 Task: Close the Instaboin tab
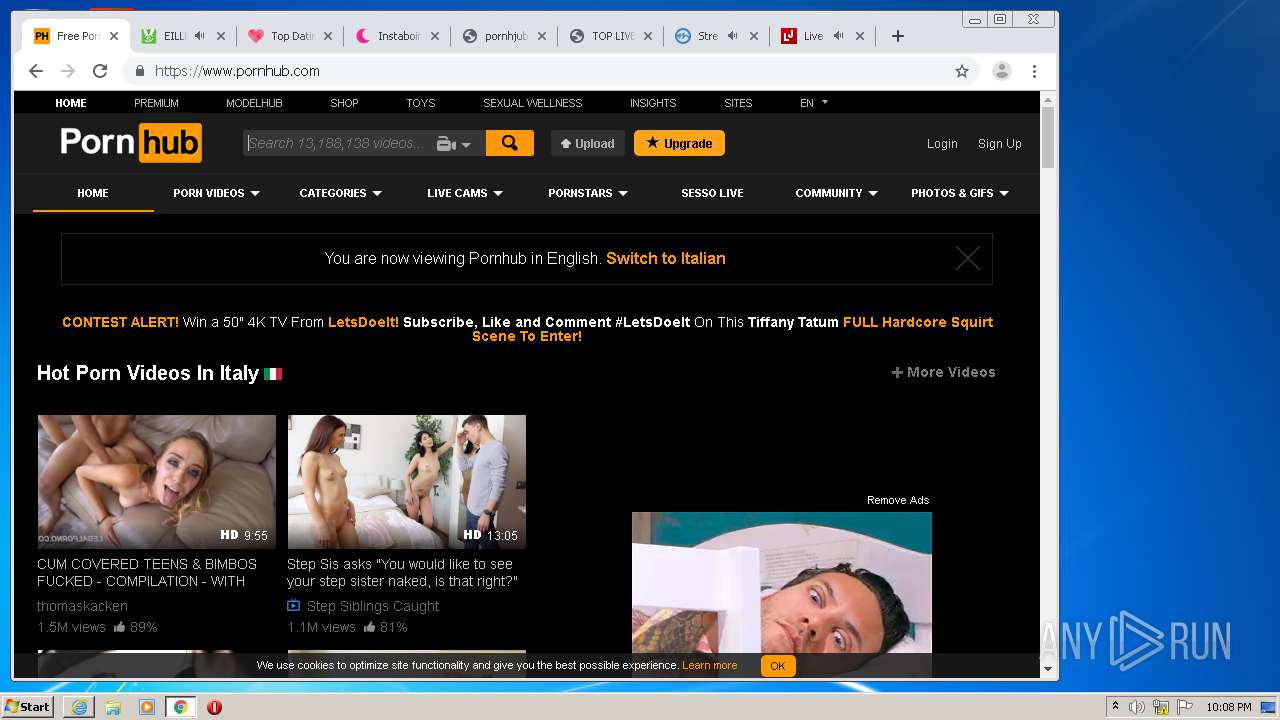[435, 36]
